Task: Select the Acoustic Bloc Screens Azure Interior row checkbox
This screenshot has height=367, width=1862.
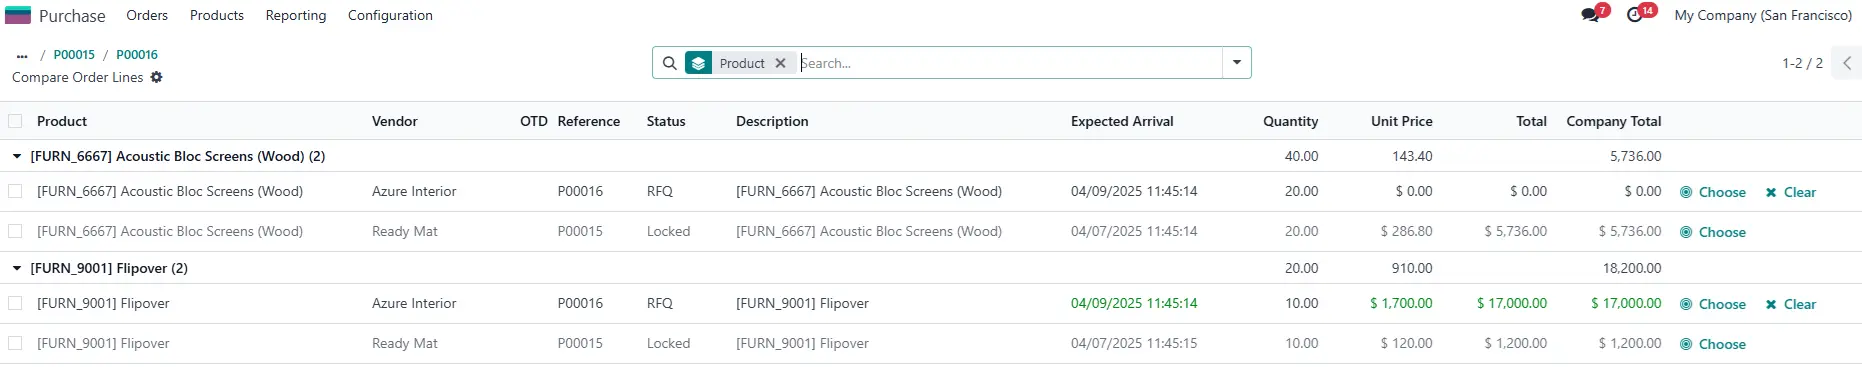Action: pyautogui.click(x=15, y=191)
